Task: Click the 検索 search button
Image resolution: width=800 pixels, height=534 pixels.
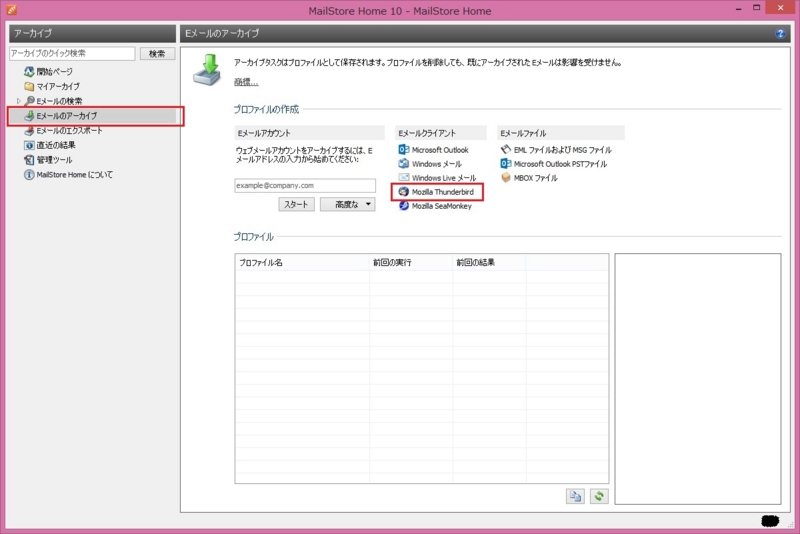Action: click(157, 54)
